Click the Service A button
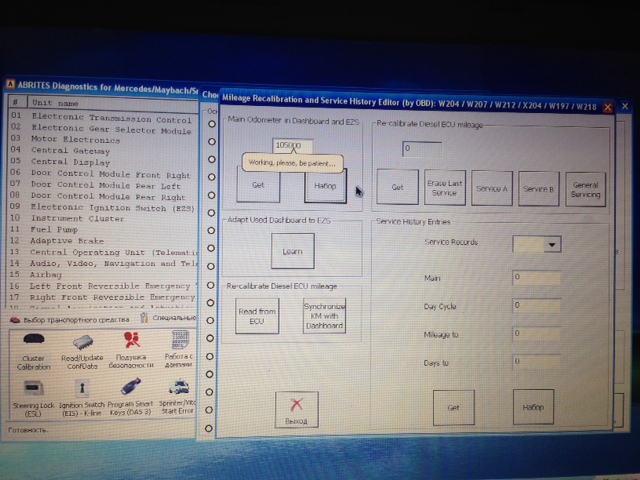 click(x=492, y=189)
